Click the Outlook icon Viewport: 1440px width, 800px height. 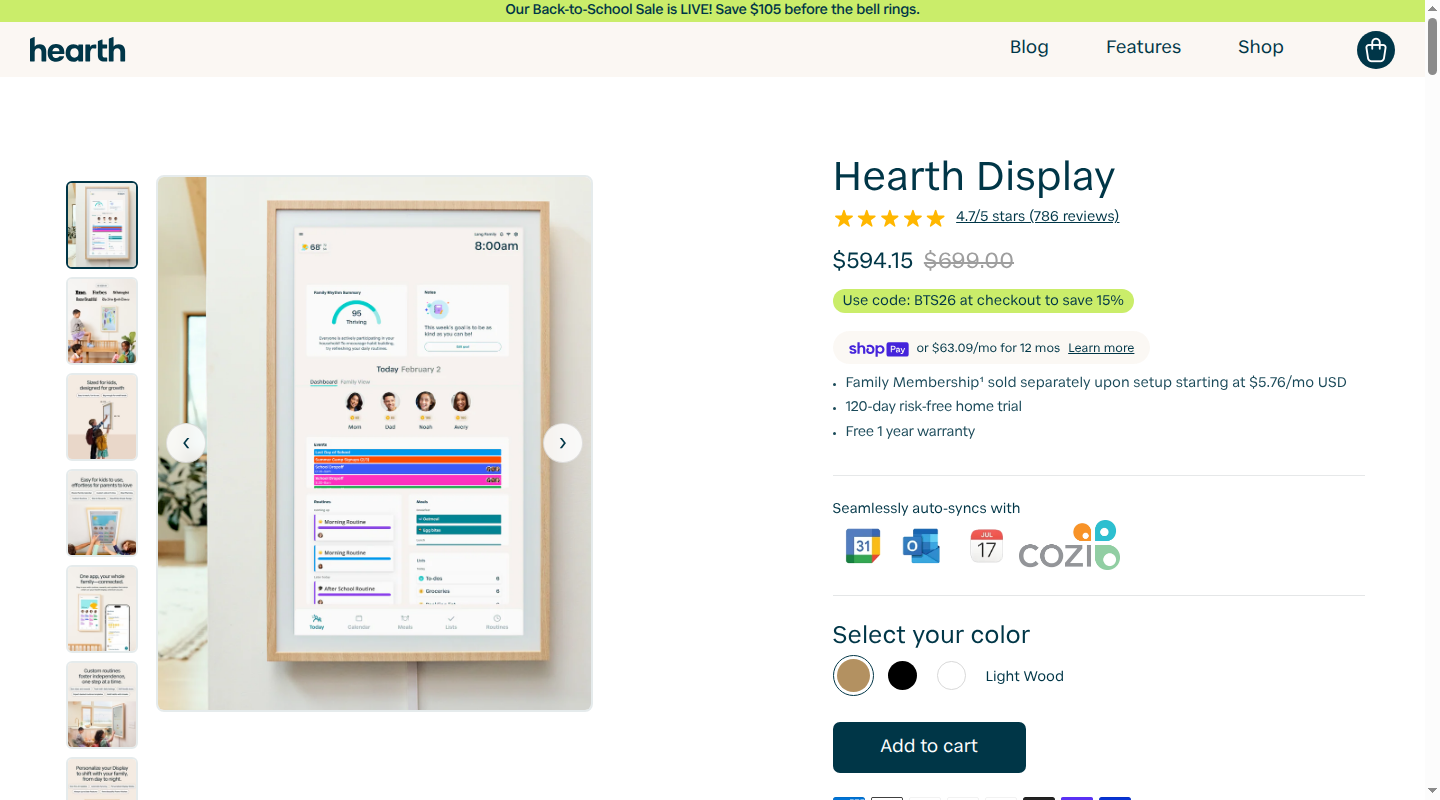tap(921, 546)
